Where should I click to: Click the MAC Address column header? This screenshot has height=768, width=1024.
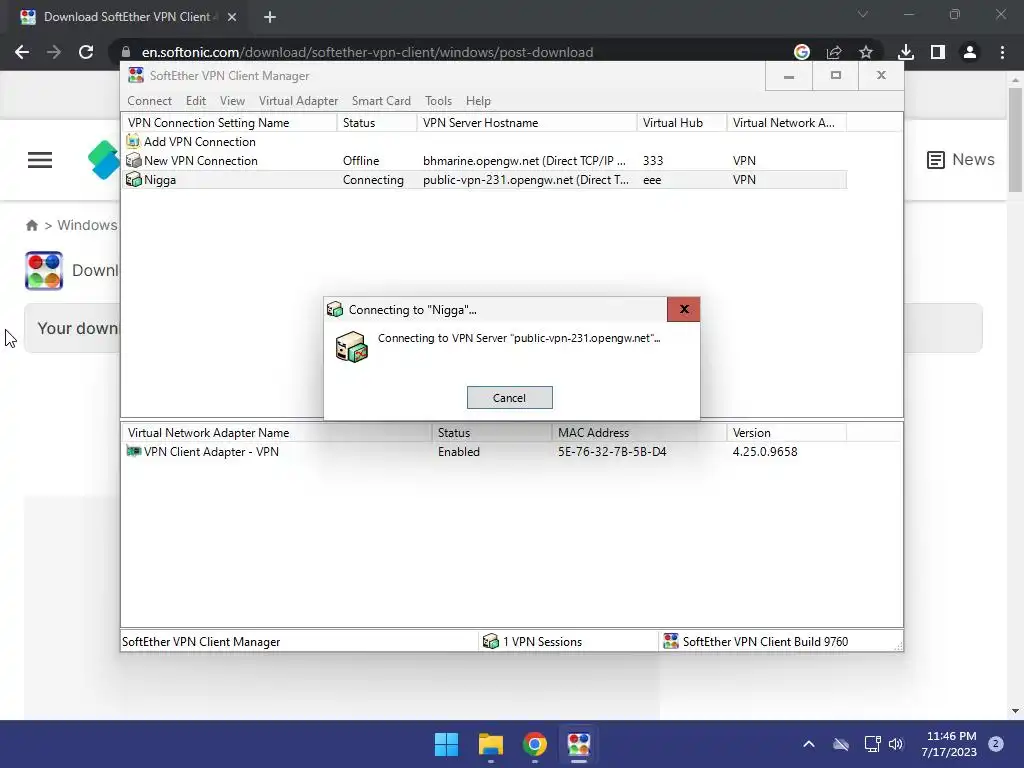pos(639,432)
